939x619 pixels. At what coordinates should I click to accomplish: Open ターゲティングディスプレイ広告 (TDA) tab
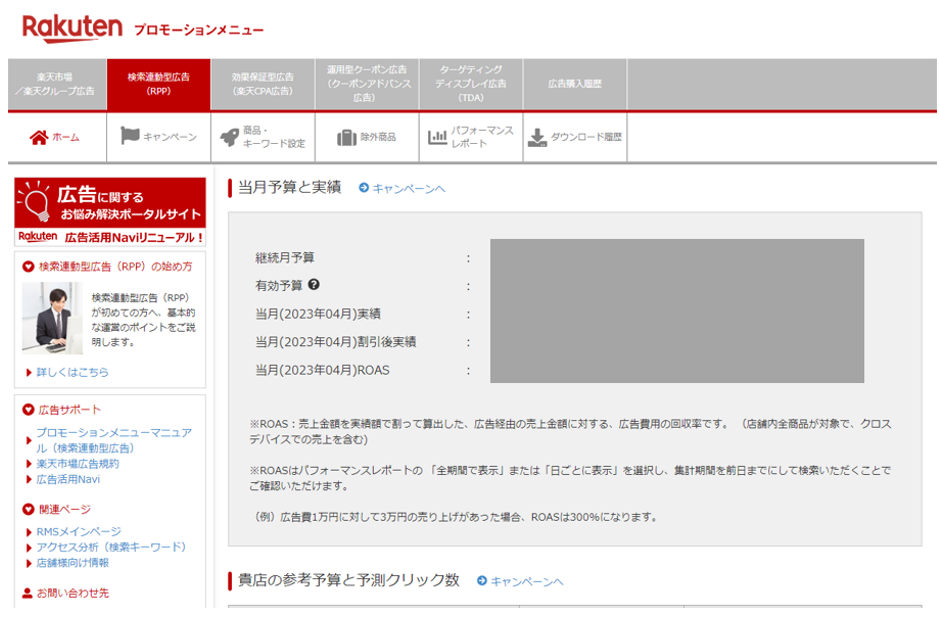tap(471, 84)
